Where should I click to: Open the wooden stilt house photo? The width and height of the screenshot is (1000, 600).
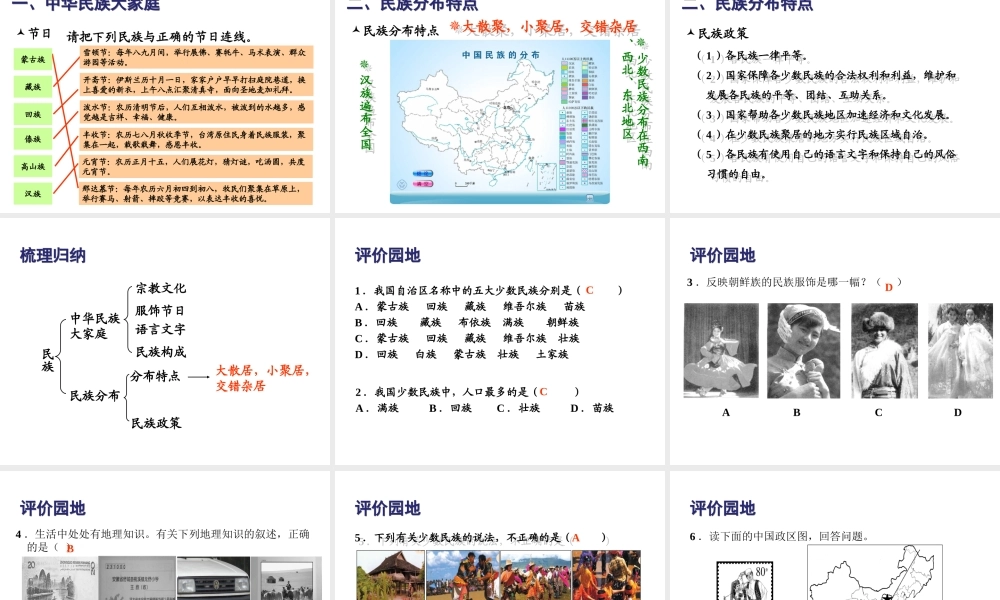390,575
